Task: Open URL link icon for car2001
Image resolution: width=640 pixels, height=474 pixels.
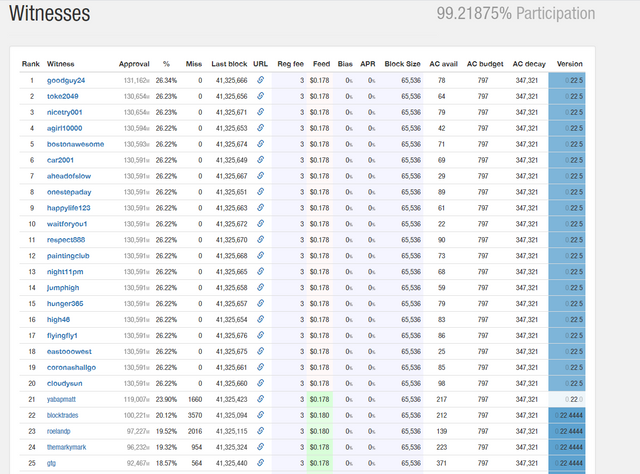Action: (260, 160)
